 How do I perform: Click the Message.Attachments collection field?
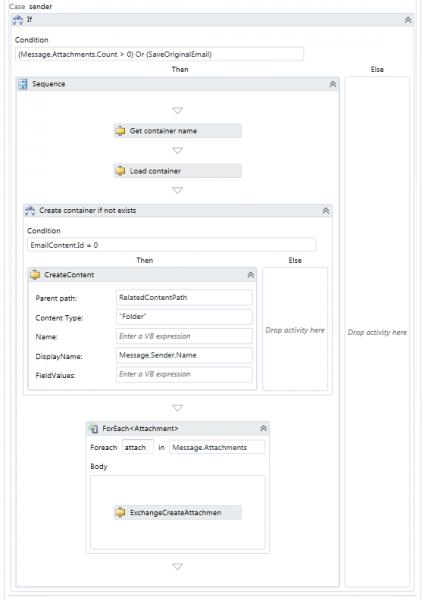[217, 447]
